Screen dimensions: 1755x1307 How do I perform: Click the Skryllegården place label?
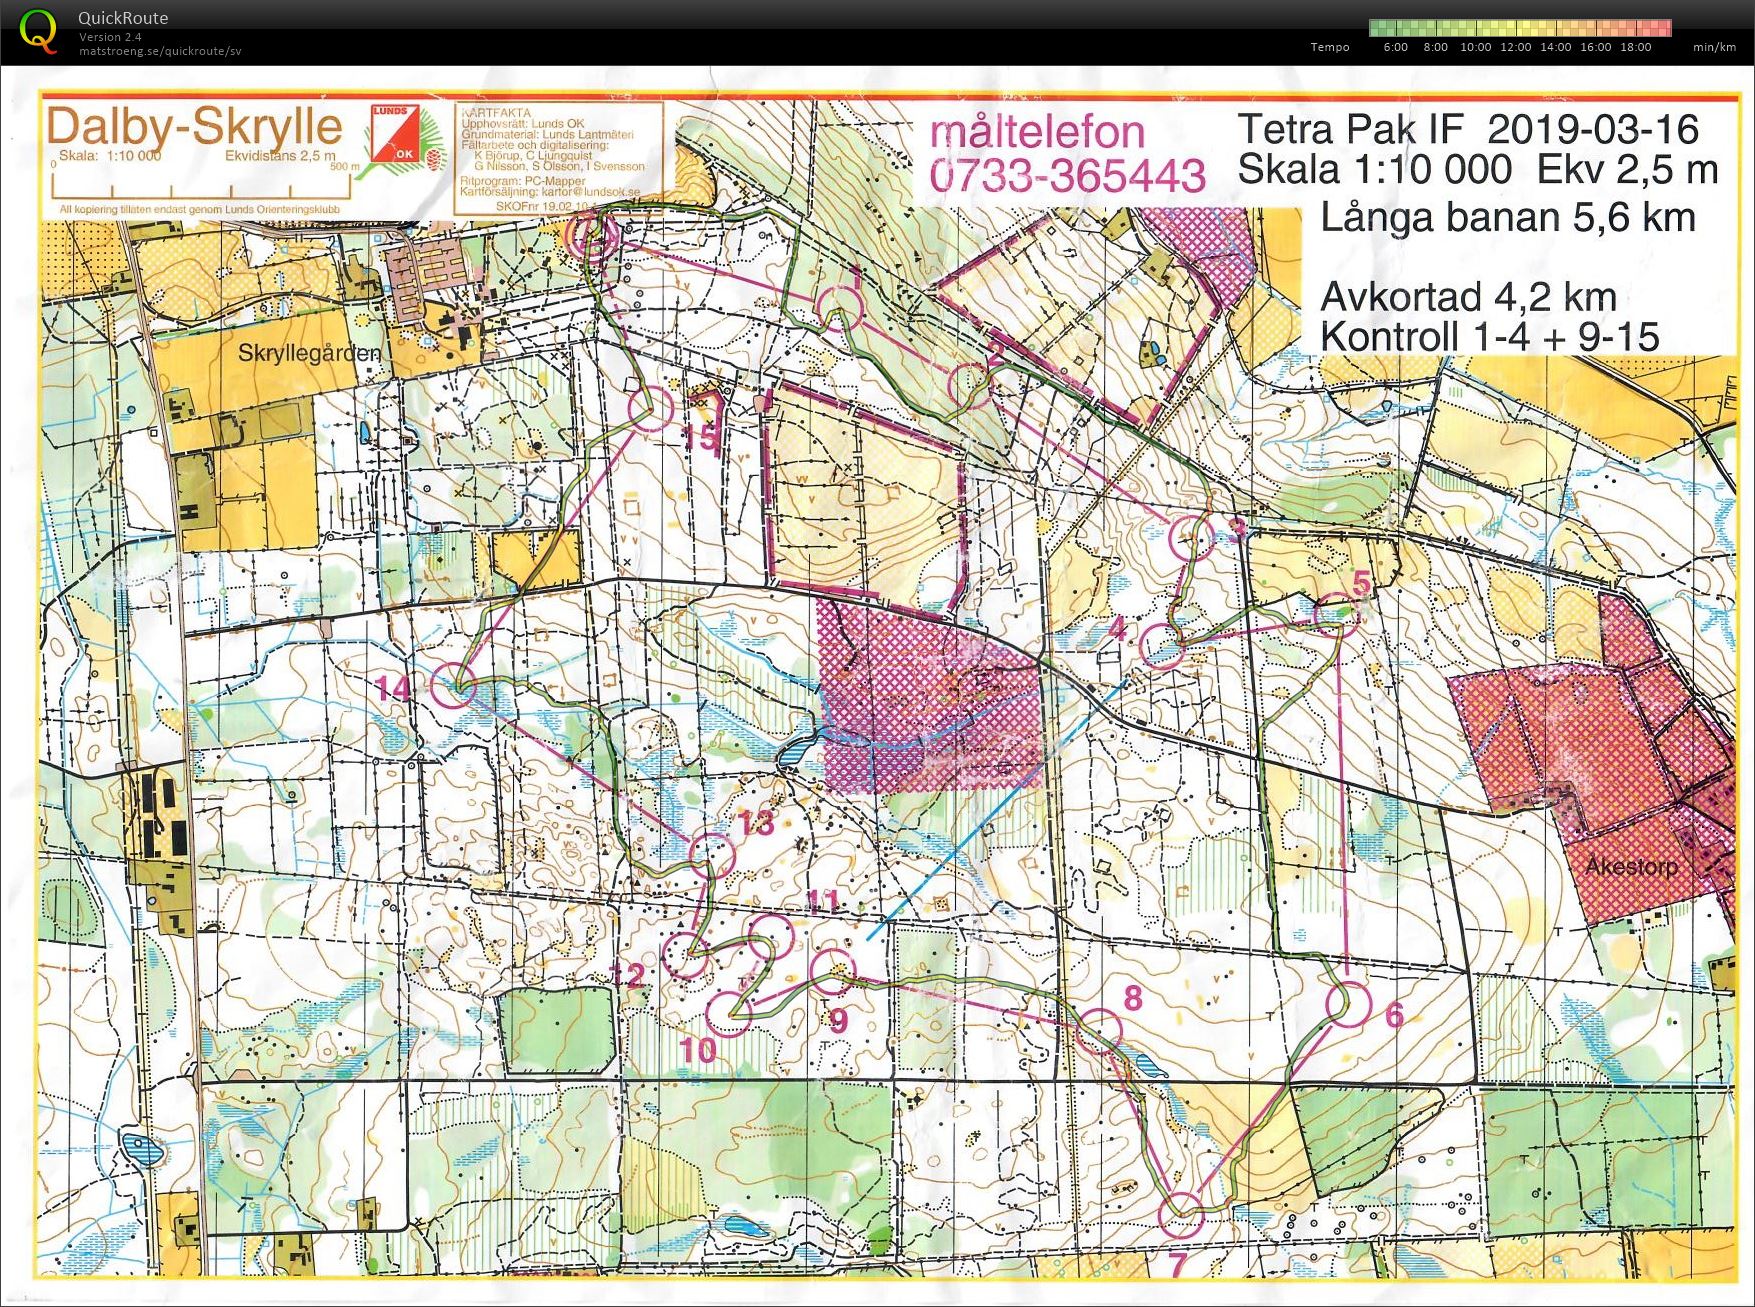tap(309, 353)
